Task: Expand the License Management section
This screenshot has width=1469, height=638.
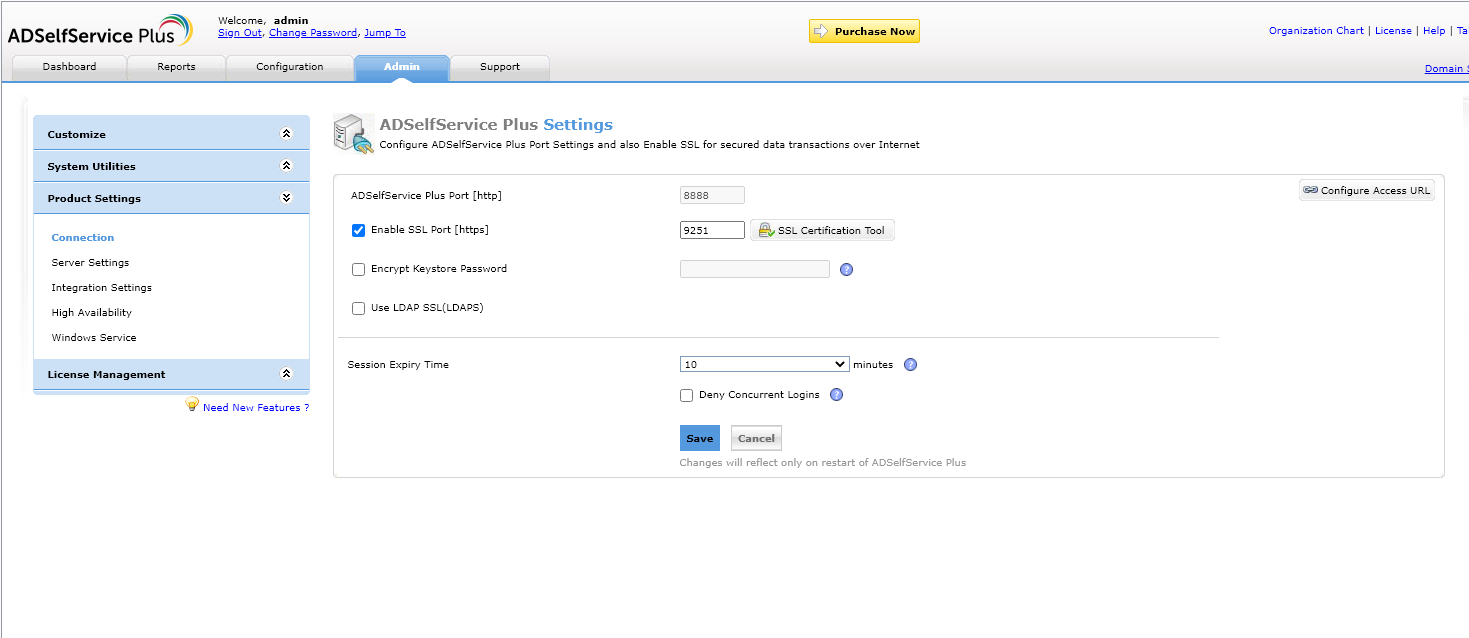Action: 286,373
